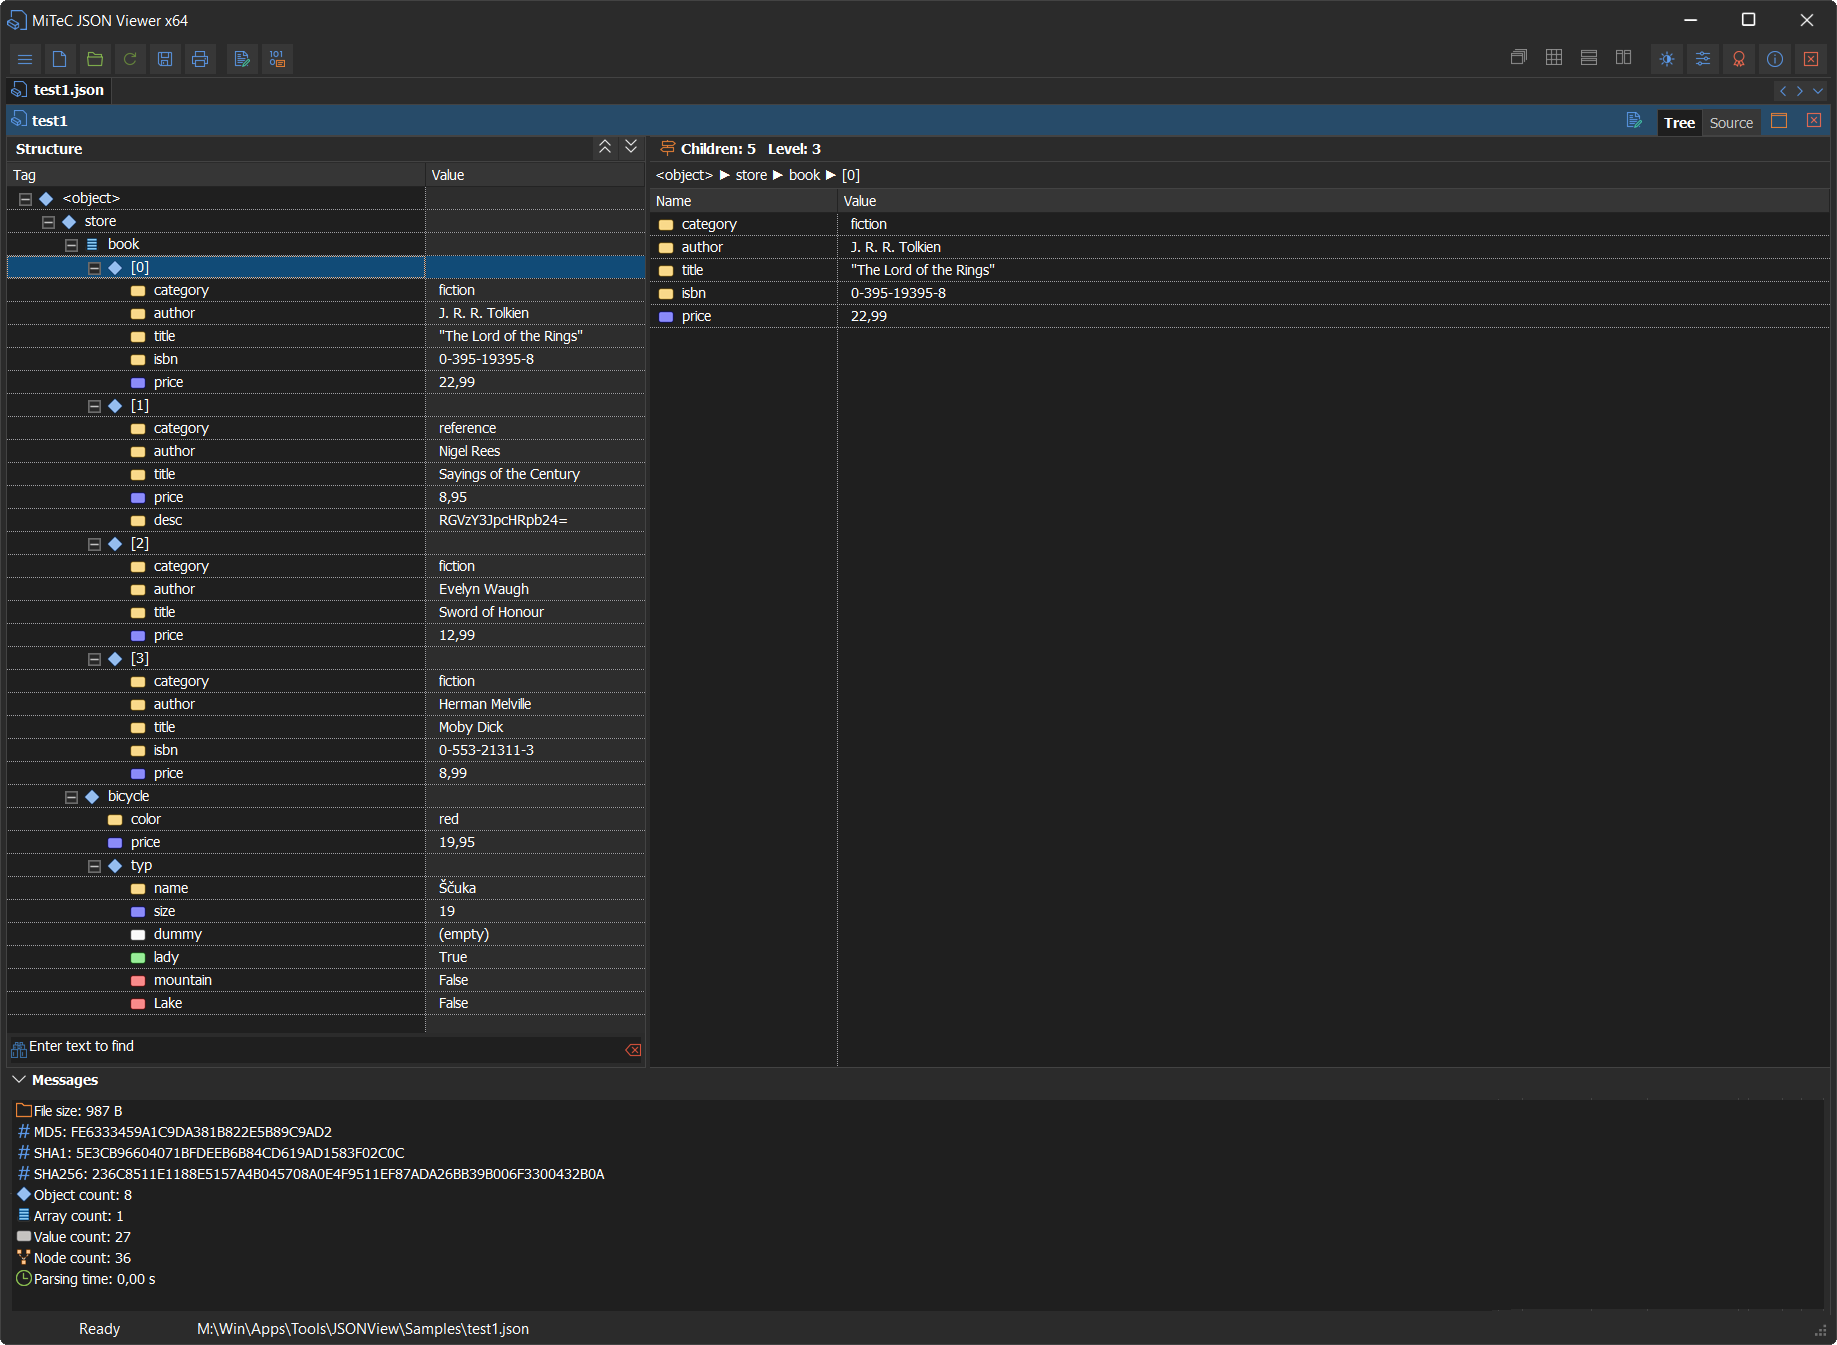Toggle the light/dark theme sun icon

point(1667,59)
